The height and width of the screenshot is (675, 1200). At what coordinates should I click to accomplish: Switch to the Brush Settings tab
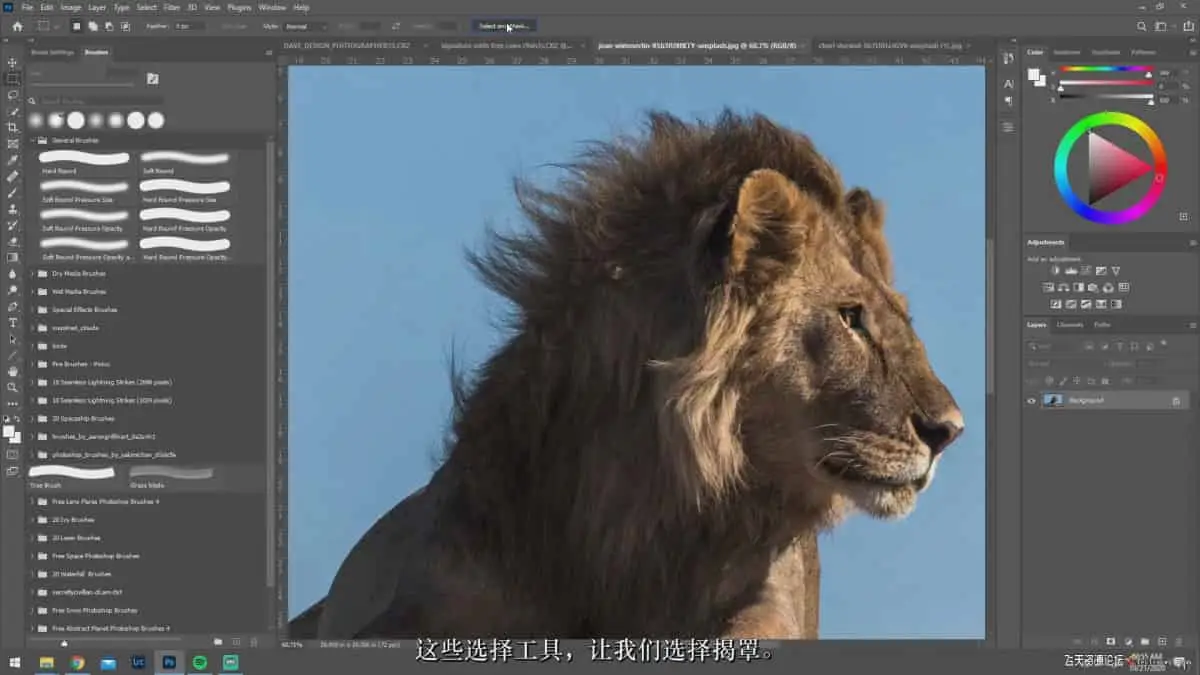[52, 52]
